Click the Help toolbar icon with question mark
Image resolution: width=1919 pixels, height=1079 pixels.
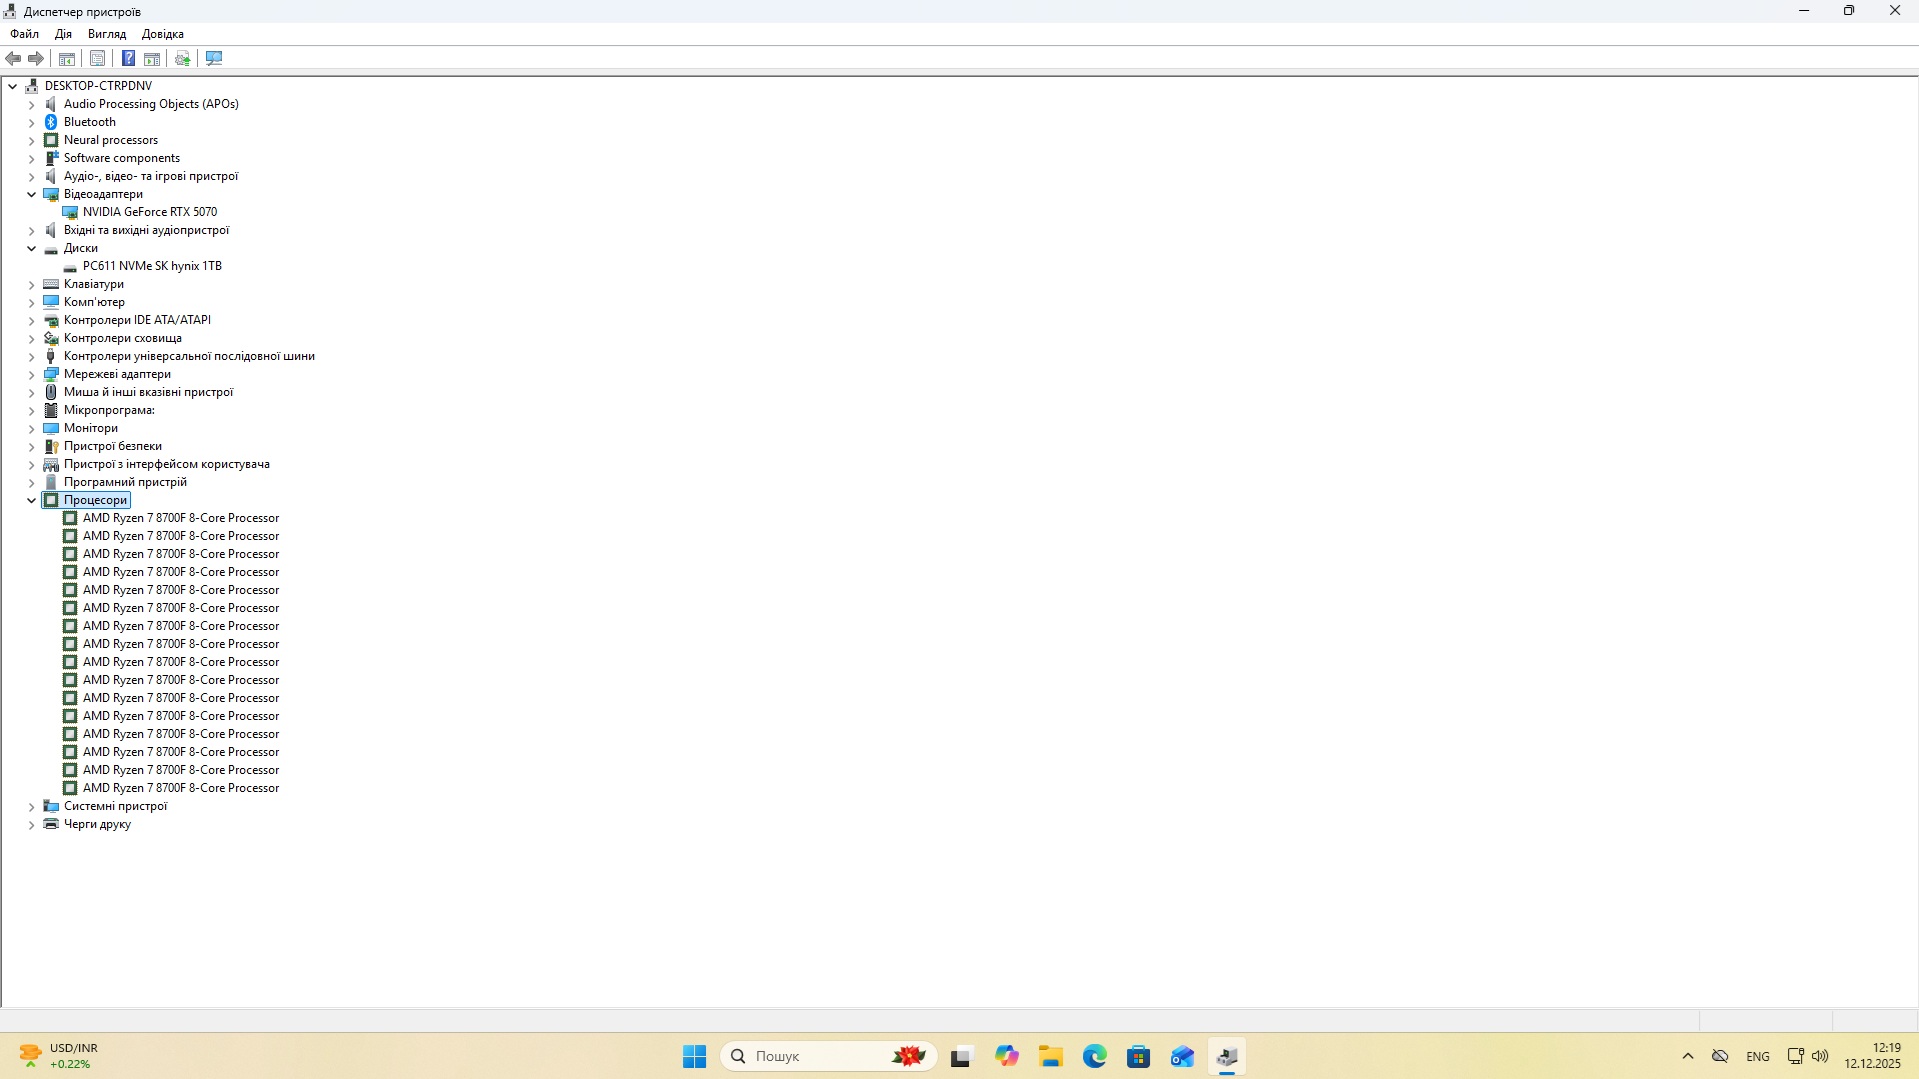point(128,59)
